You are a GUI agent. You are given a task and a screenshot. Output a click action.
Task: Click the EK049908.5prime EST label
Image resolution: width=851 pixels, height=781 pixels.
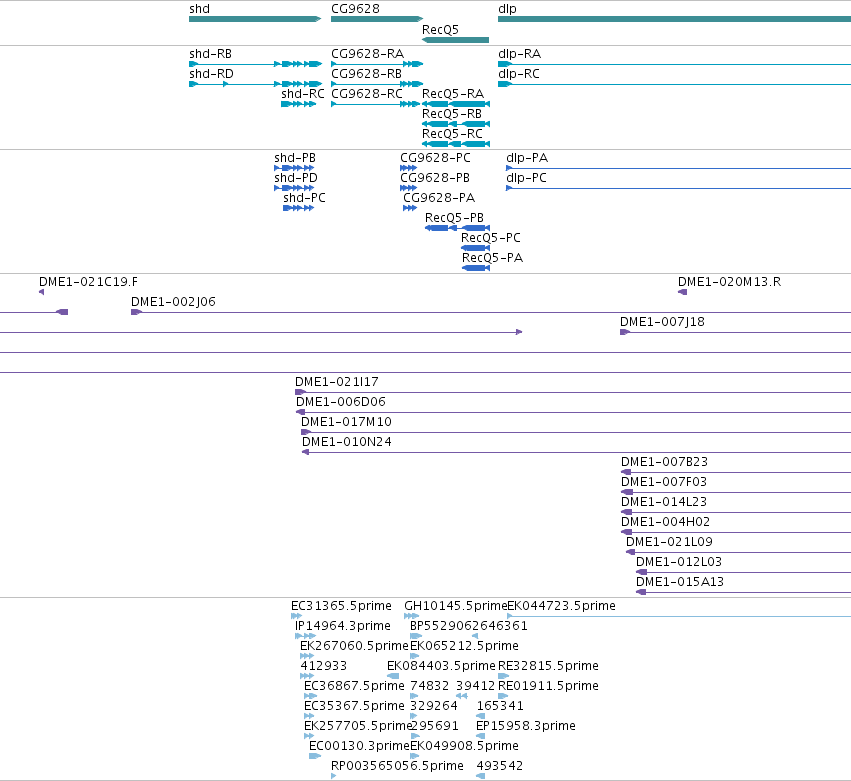tap(464, 747)
